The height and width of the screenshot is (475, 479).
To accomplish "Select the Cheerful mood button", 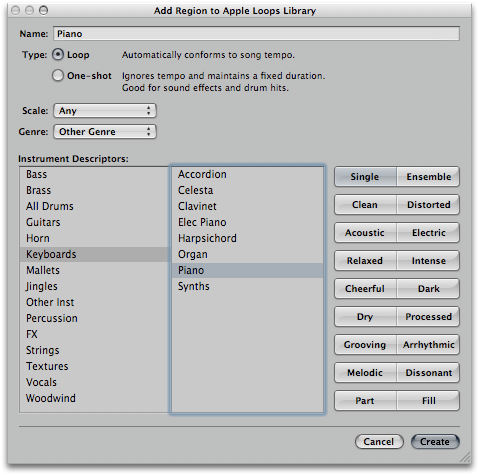I will coord(365,289).
